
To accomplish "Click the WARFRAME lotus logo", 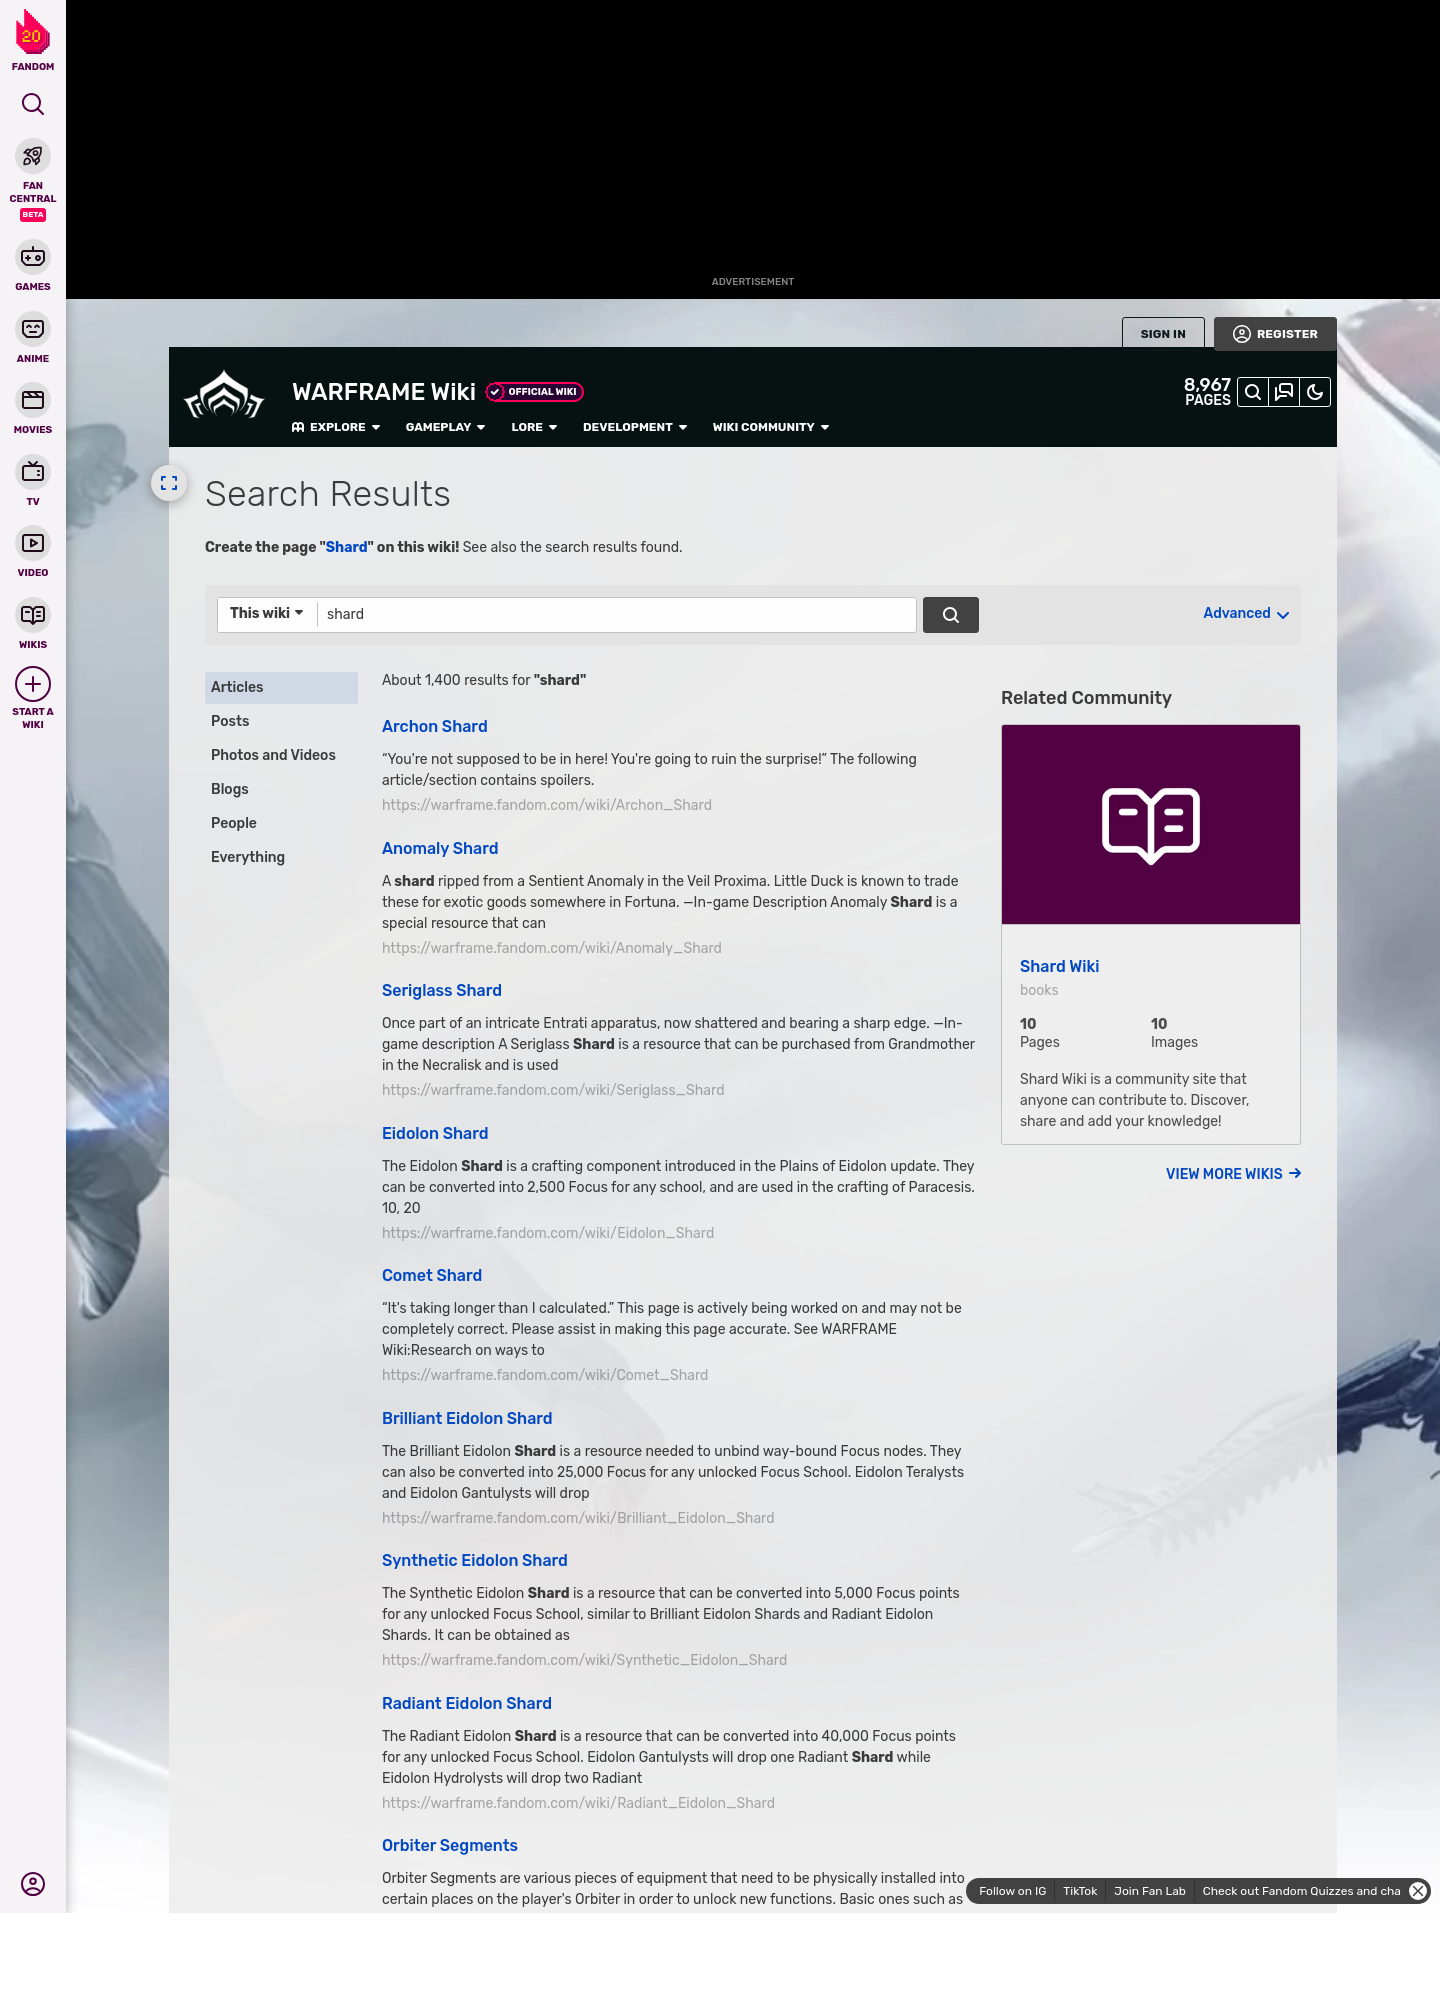I will click(x=224, y=396).
